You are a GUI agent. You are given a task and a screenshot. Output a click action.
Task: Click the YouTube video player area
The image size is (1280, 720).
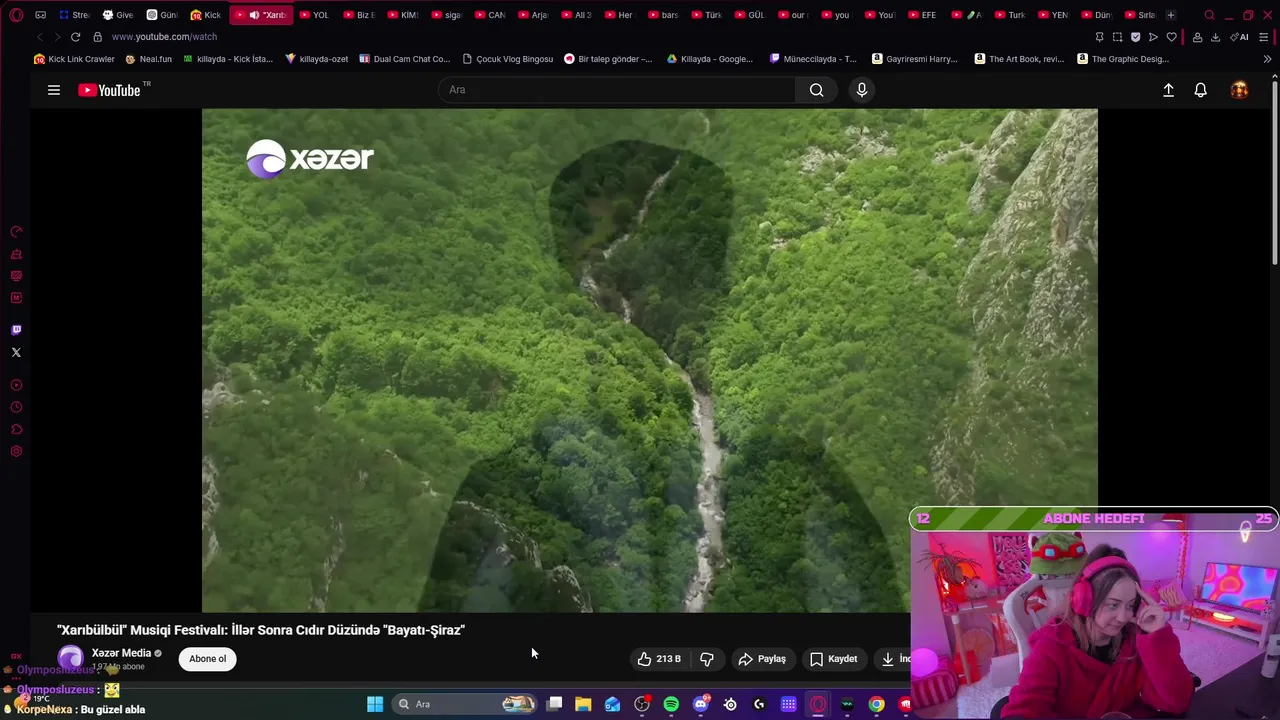(x=649, y=360)
